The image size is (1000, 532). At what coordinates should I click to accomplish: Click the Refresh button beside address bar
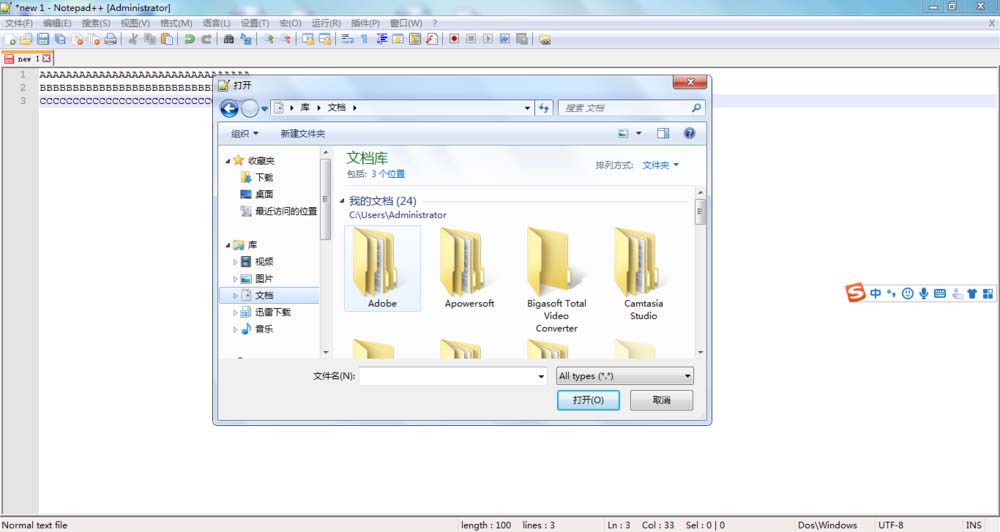tap(543, 108)
